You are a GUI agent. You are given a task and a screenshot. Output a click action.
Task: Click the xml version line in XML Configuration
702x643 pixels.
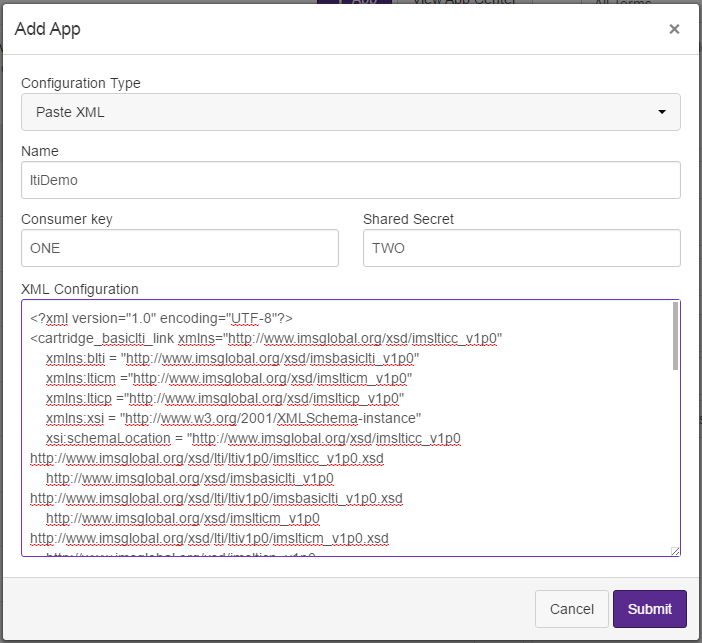tap(161, 318)
